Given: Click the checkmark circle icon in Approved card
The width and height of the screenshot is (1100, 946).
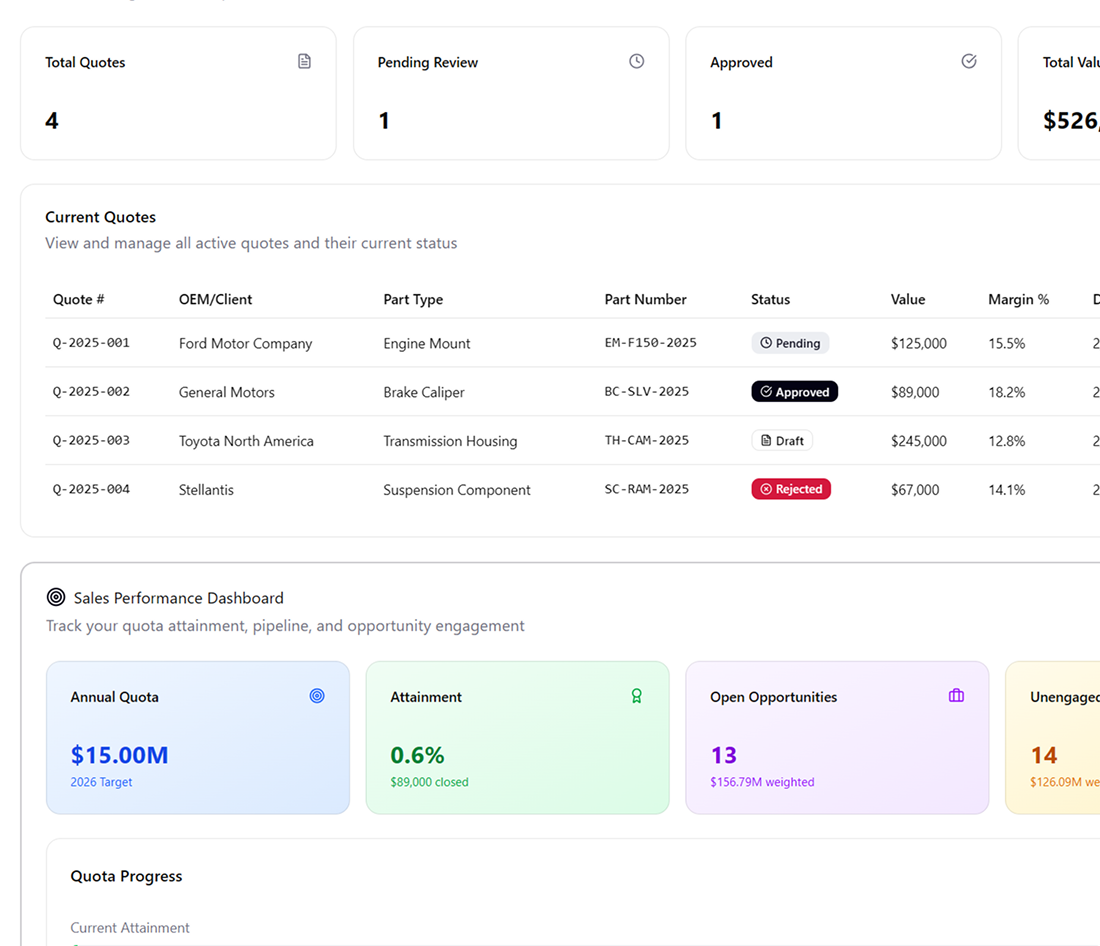Looking at the screenshot, I should [x=969, y=61].
